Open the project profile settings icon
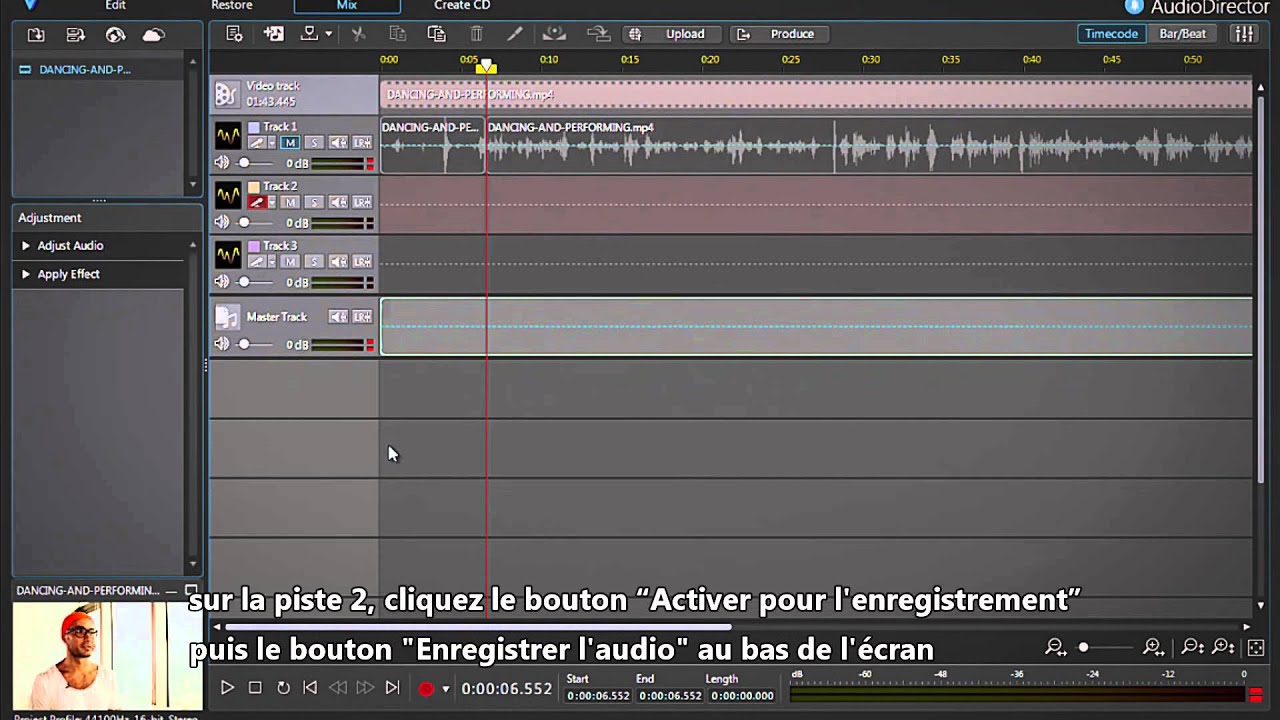The width and height of the screenshot is (1280, 720). (x=234, y=34)
